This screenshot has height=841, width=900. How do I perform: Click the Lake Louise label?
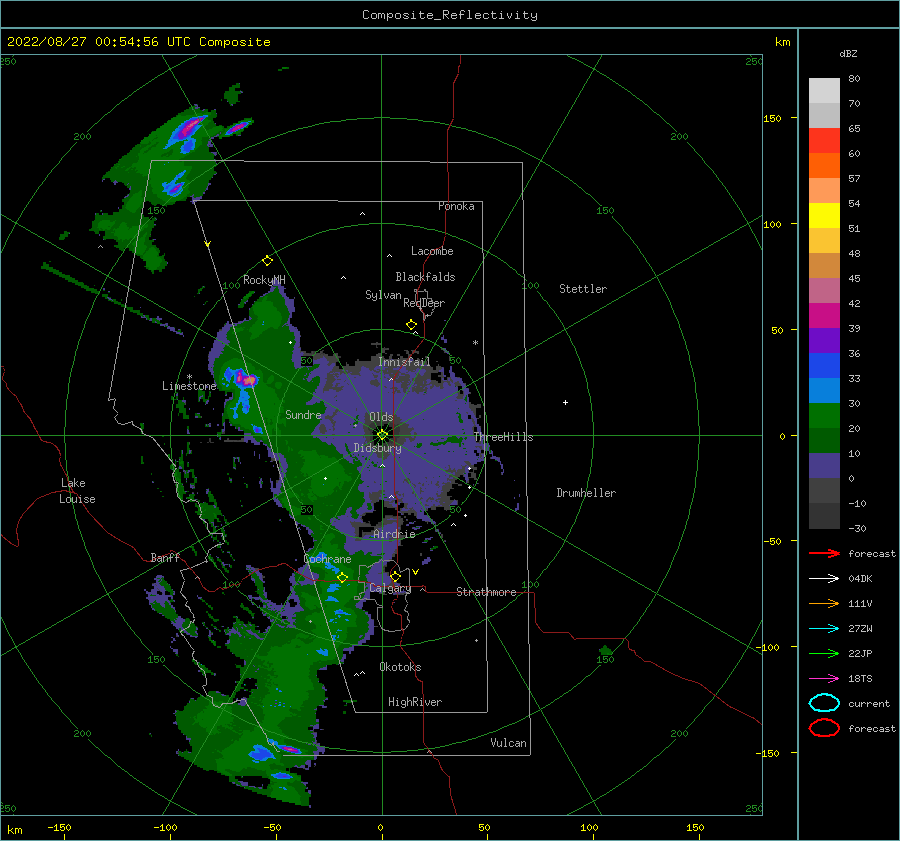point(77,491)
